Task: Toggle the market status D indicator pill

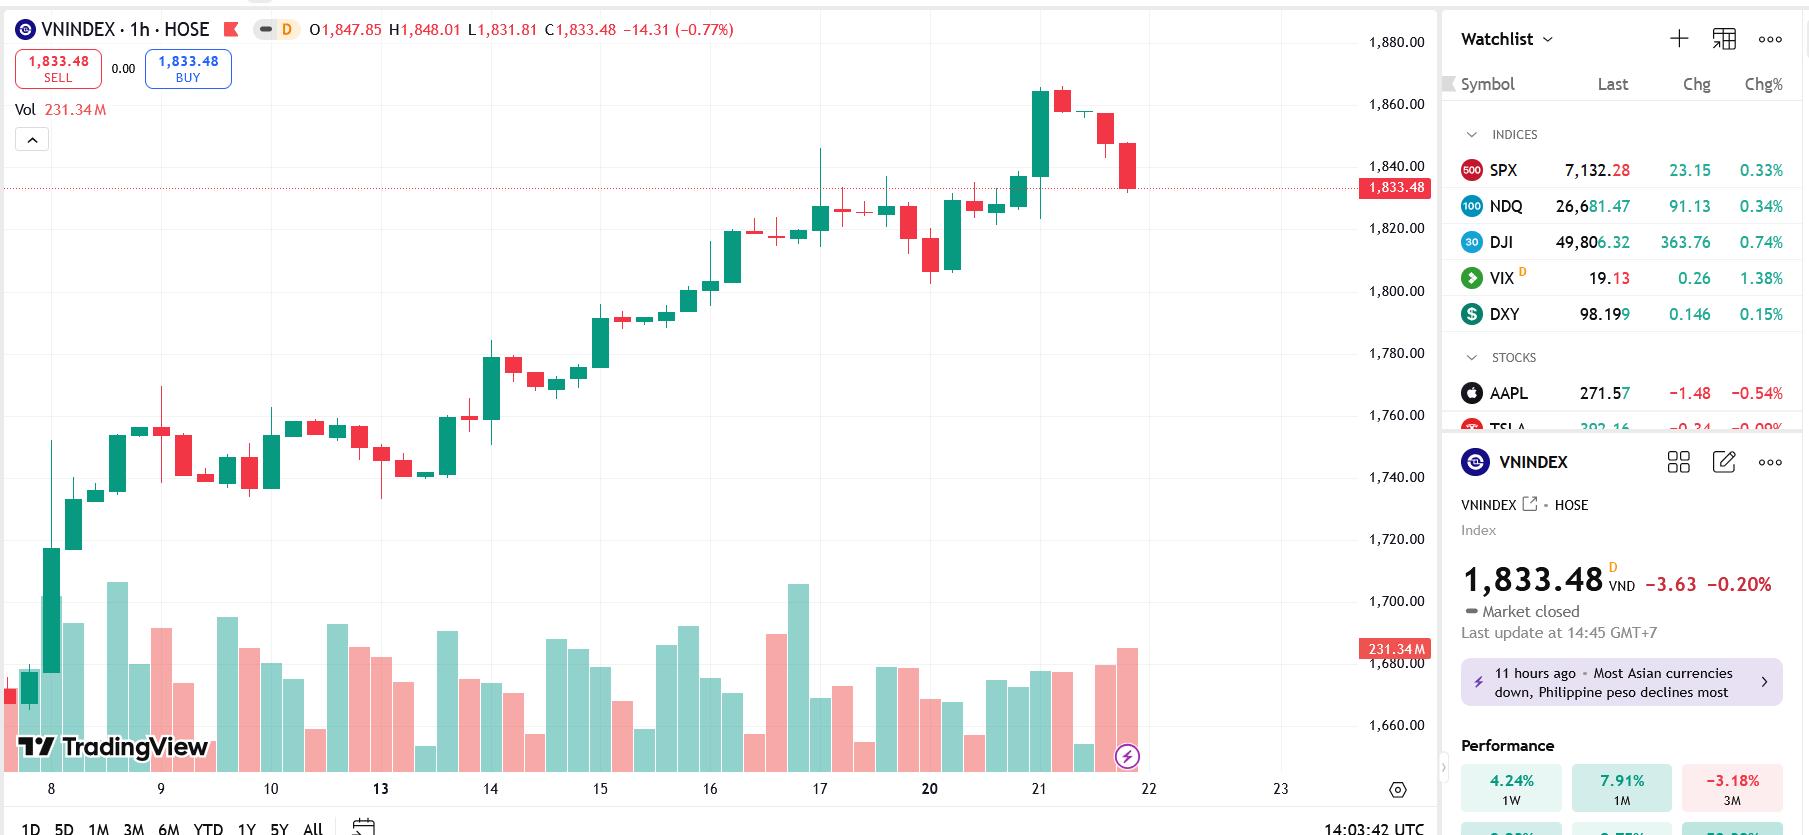Action: tap(276, 30)
